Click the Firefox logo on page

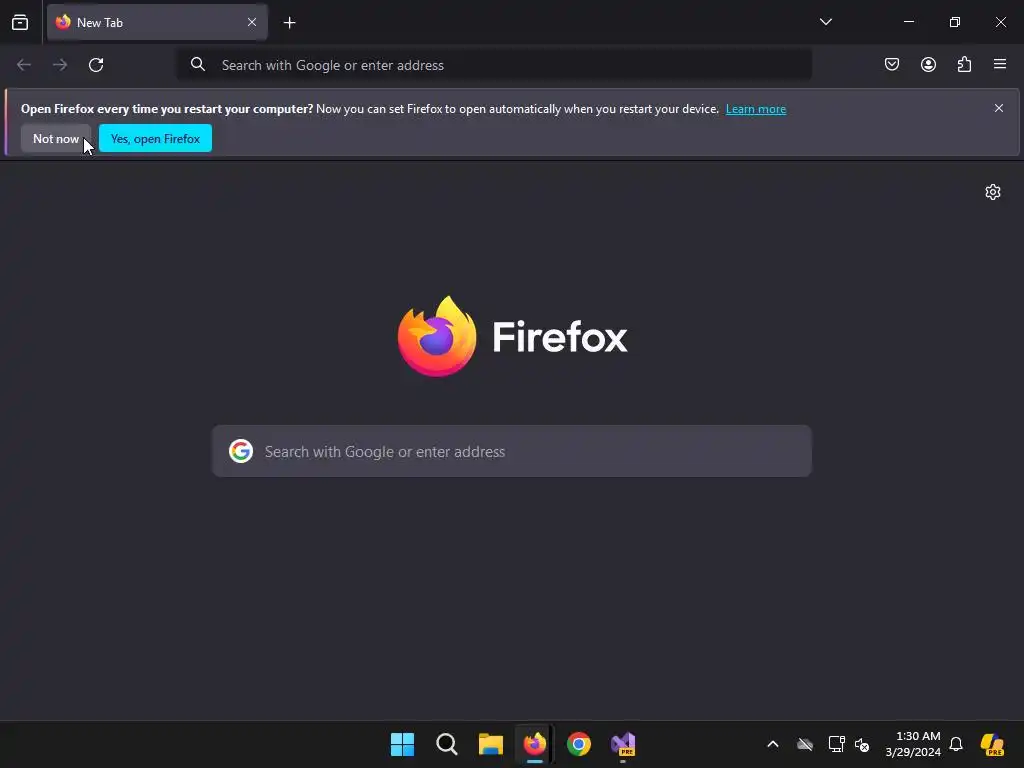(x=513, y=336)
